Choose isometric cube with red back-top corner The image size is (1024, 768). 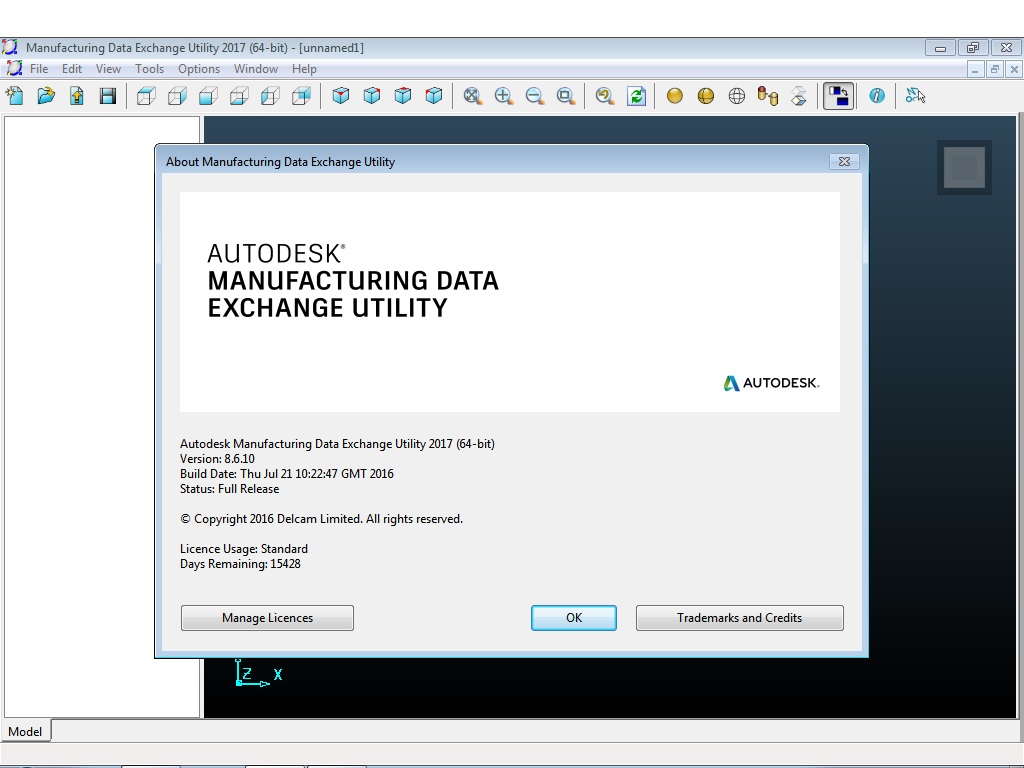(403, 96)
